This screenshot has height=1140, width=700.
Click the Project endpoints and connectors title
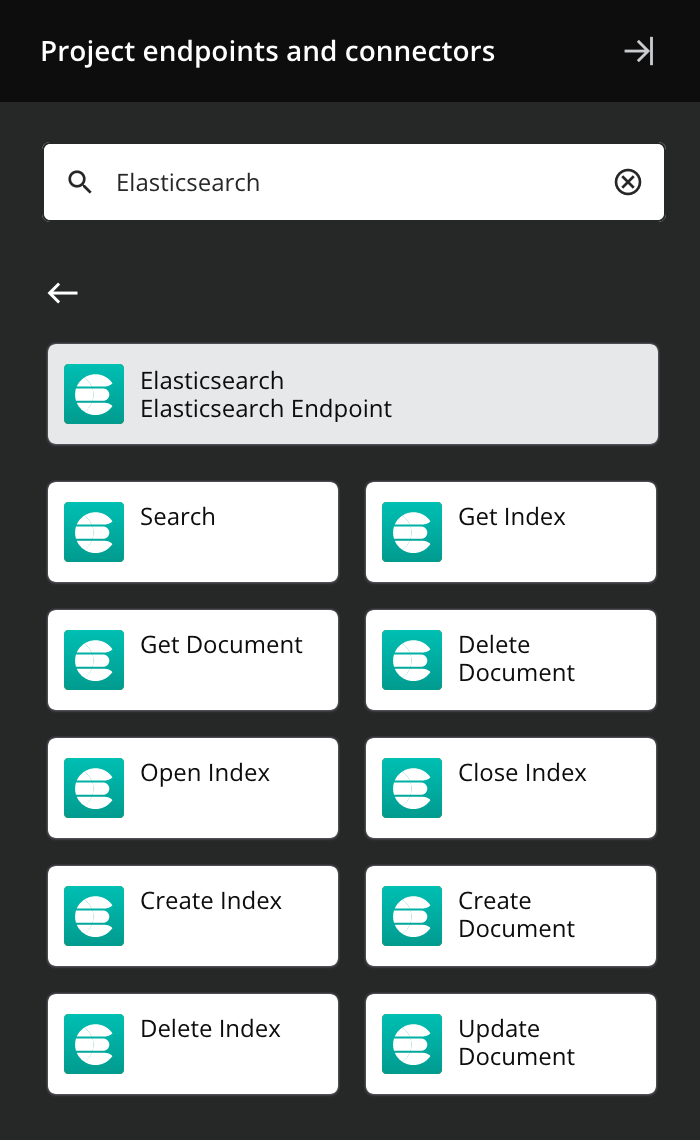point(267,52)
